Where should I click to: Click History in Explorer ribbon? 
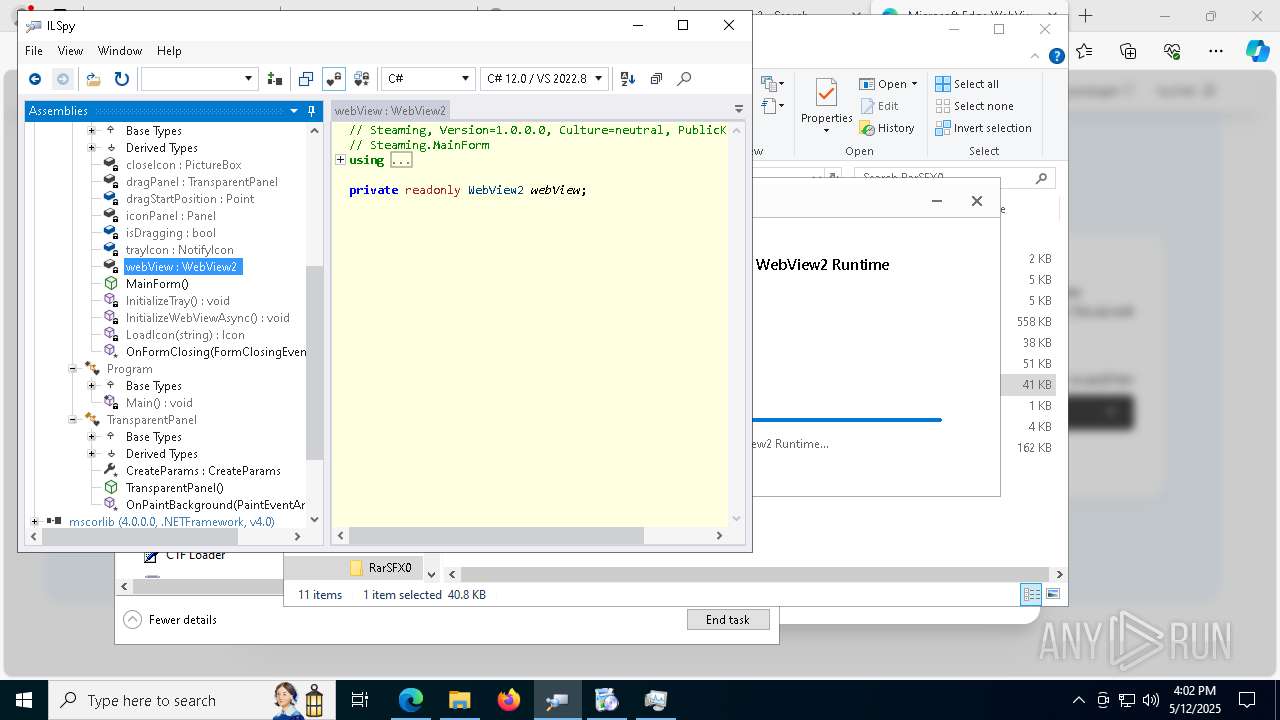[x=887, y=128]
